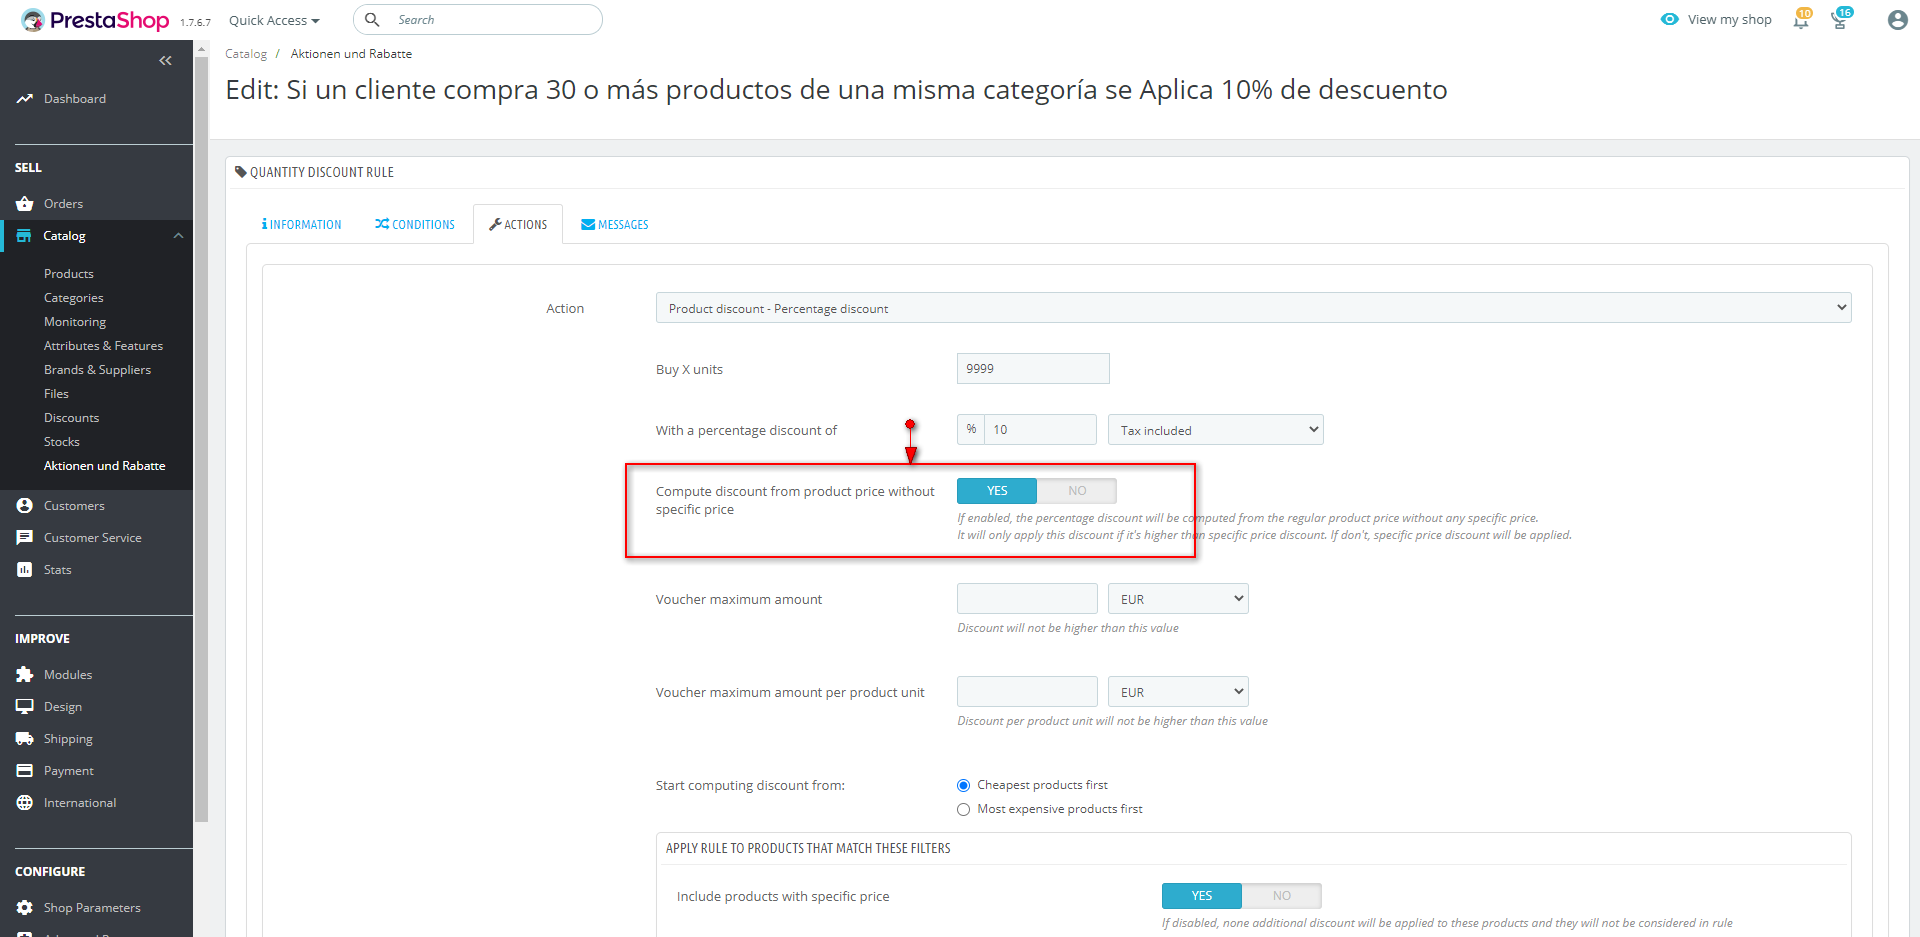Switch to the Actions tab
This screenshot has width=1920, height=937.
point(518,225)
